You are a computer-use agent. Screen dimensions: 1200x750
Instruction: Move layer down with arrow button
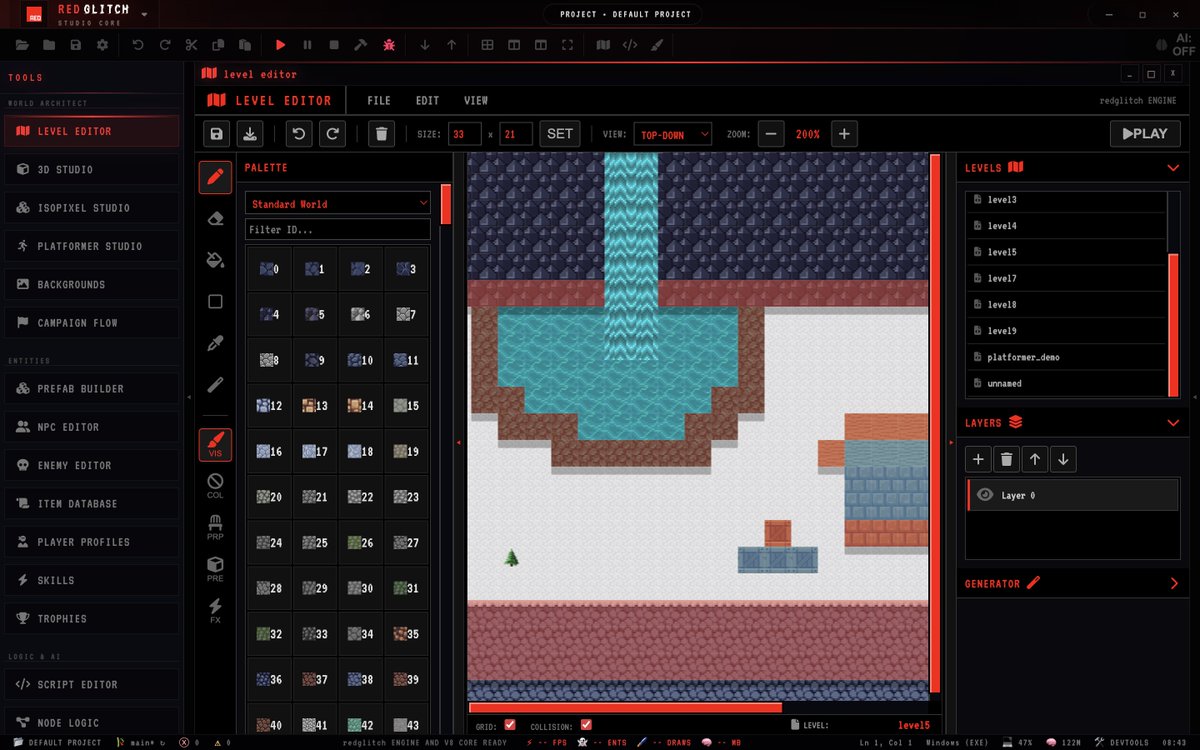click(1063, 460)
